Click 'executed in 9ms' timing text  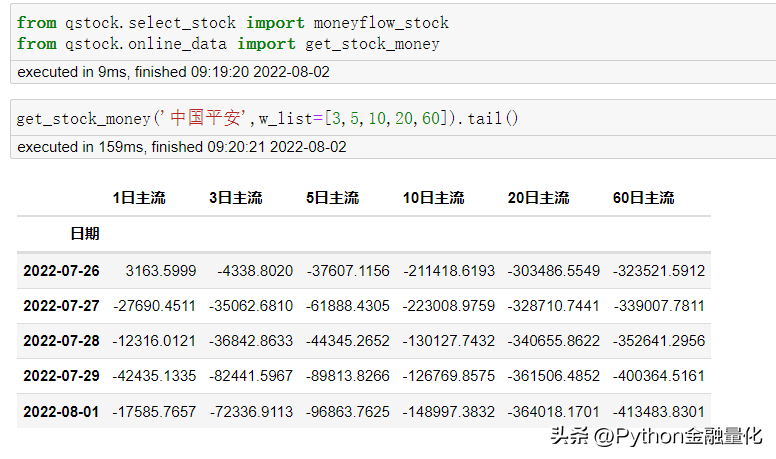pos(173,72)
